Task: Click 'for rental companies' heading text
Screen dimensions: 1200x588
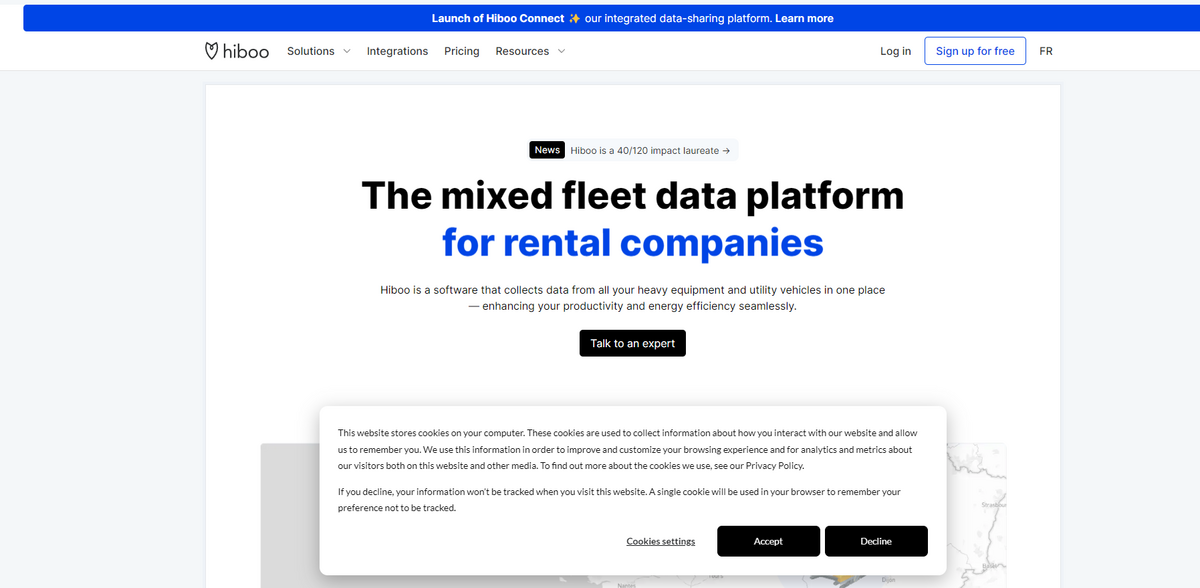Action: point(633,242)
